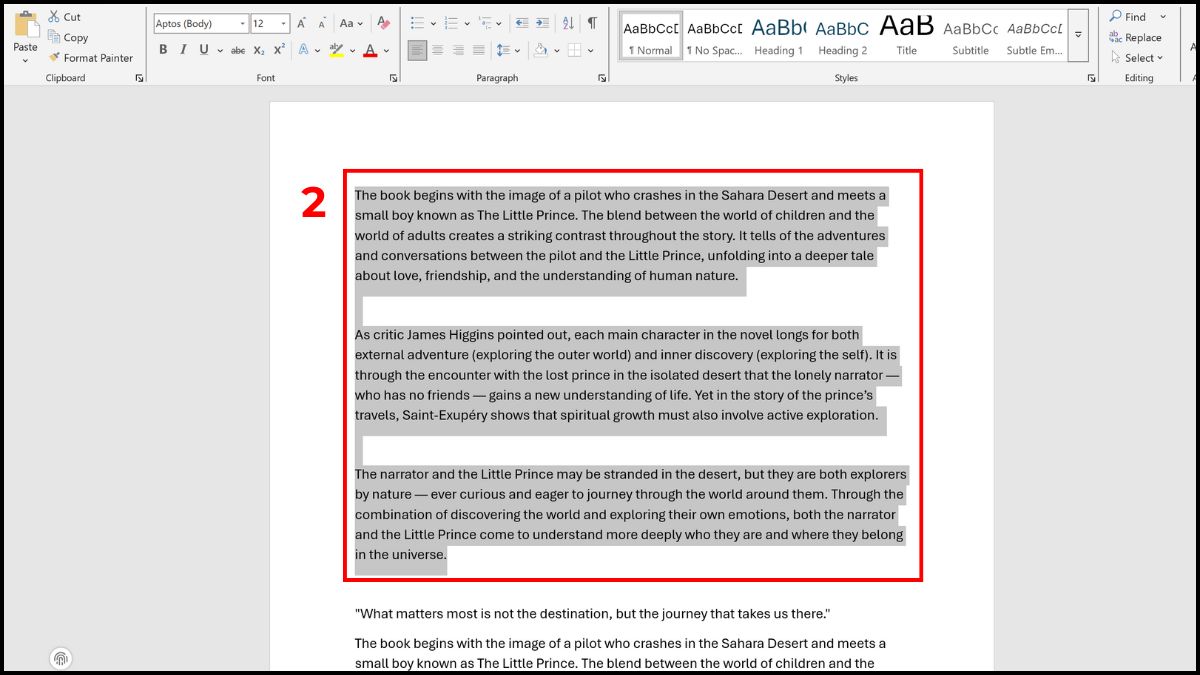Expand the numbering library dropdown arrow

[466, 23]
